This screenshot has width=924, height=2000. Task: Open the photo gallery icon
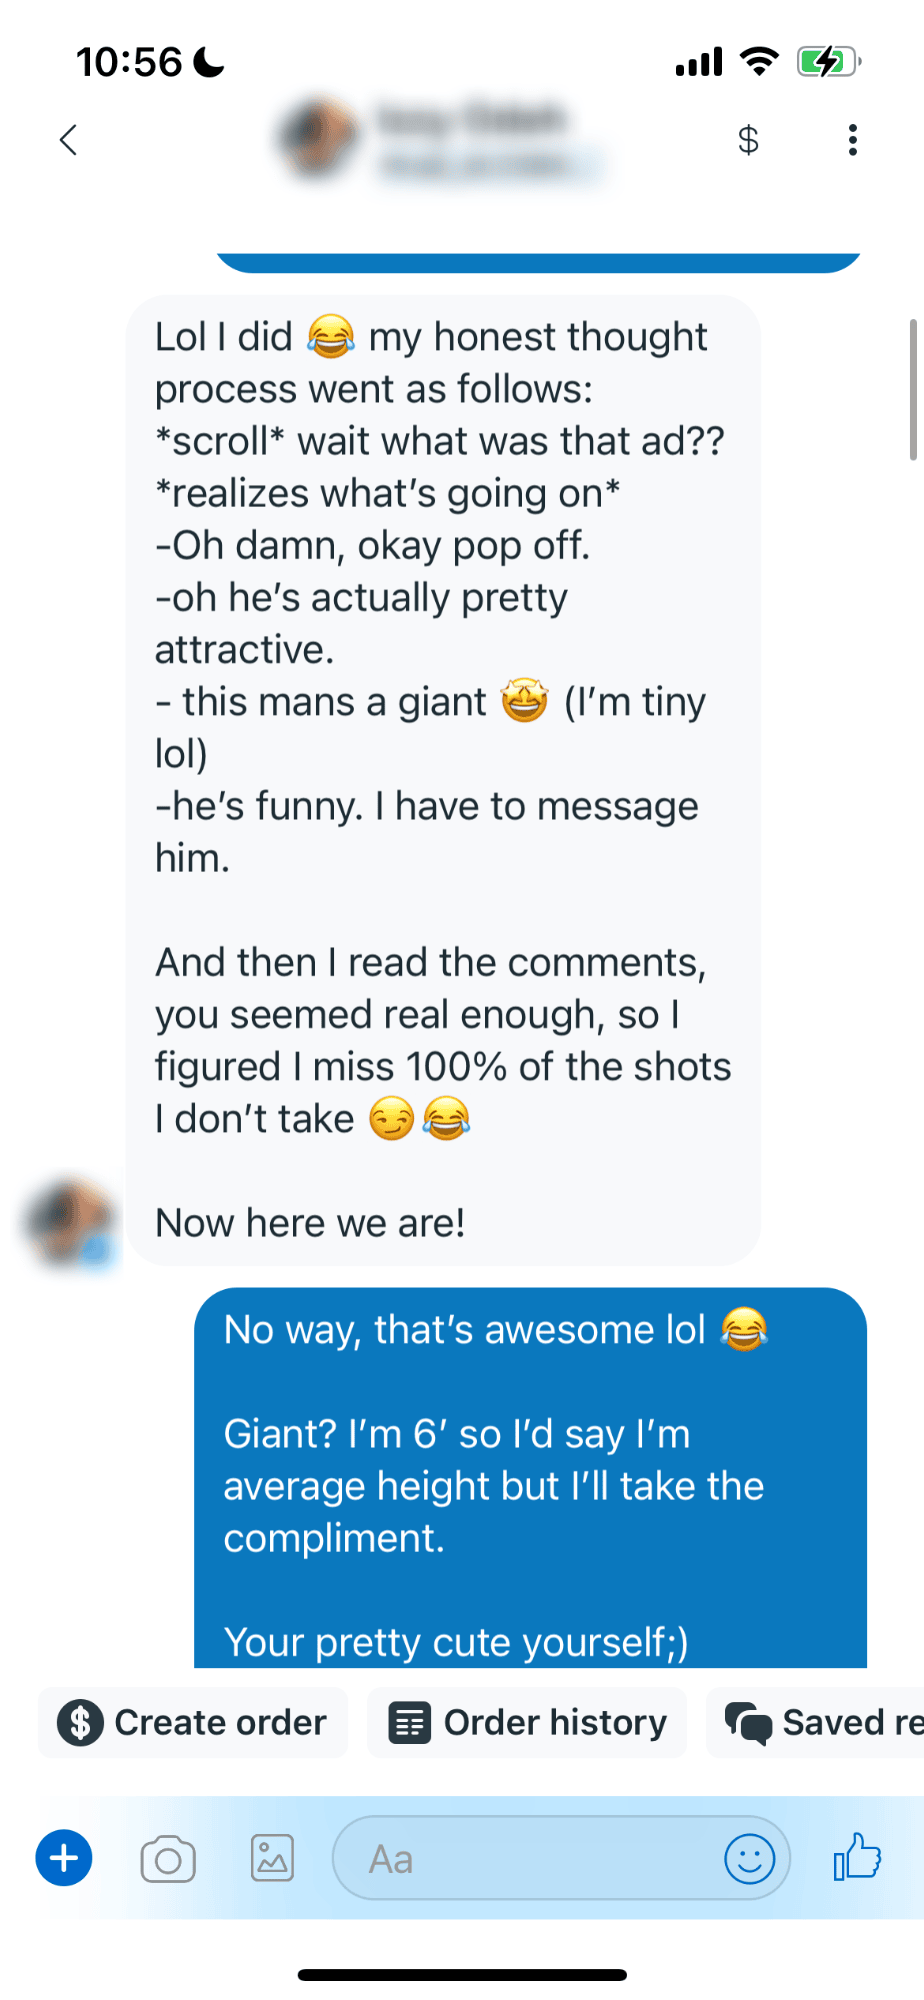click(272, 1858)
